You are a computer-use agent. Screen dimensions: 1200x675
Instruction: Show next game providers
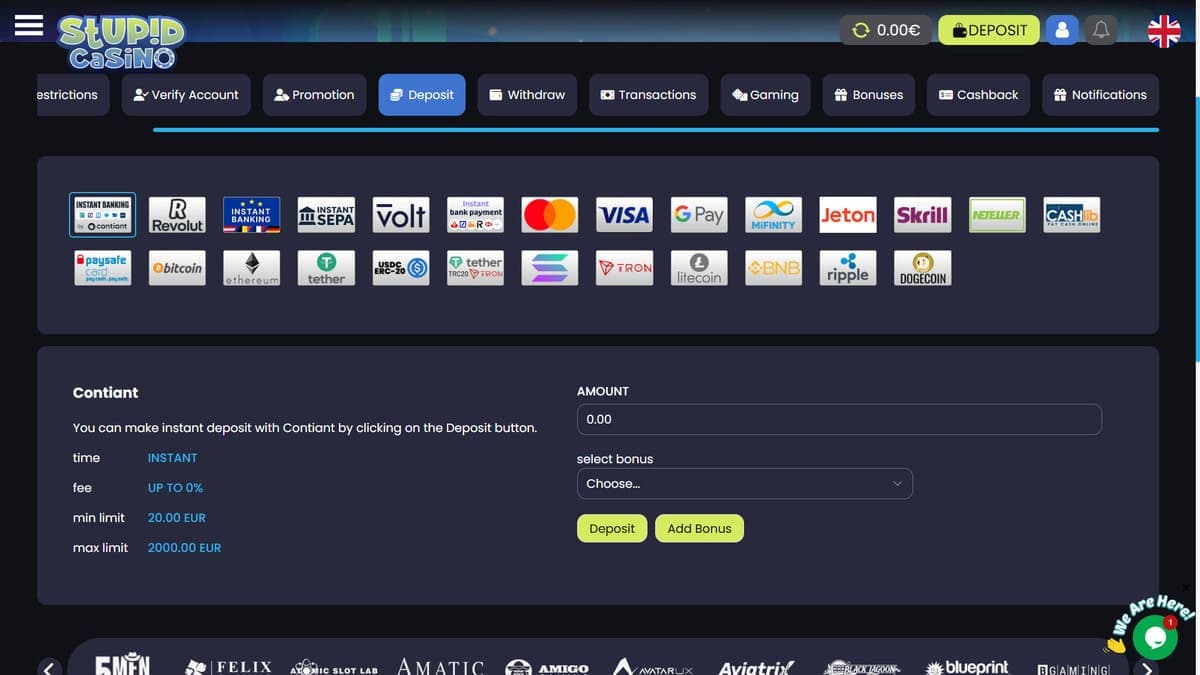click(x=1148, y=668)
